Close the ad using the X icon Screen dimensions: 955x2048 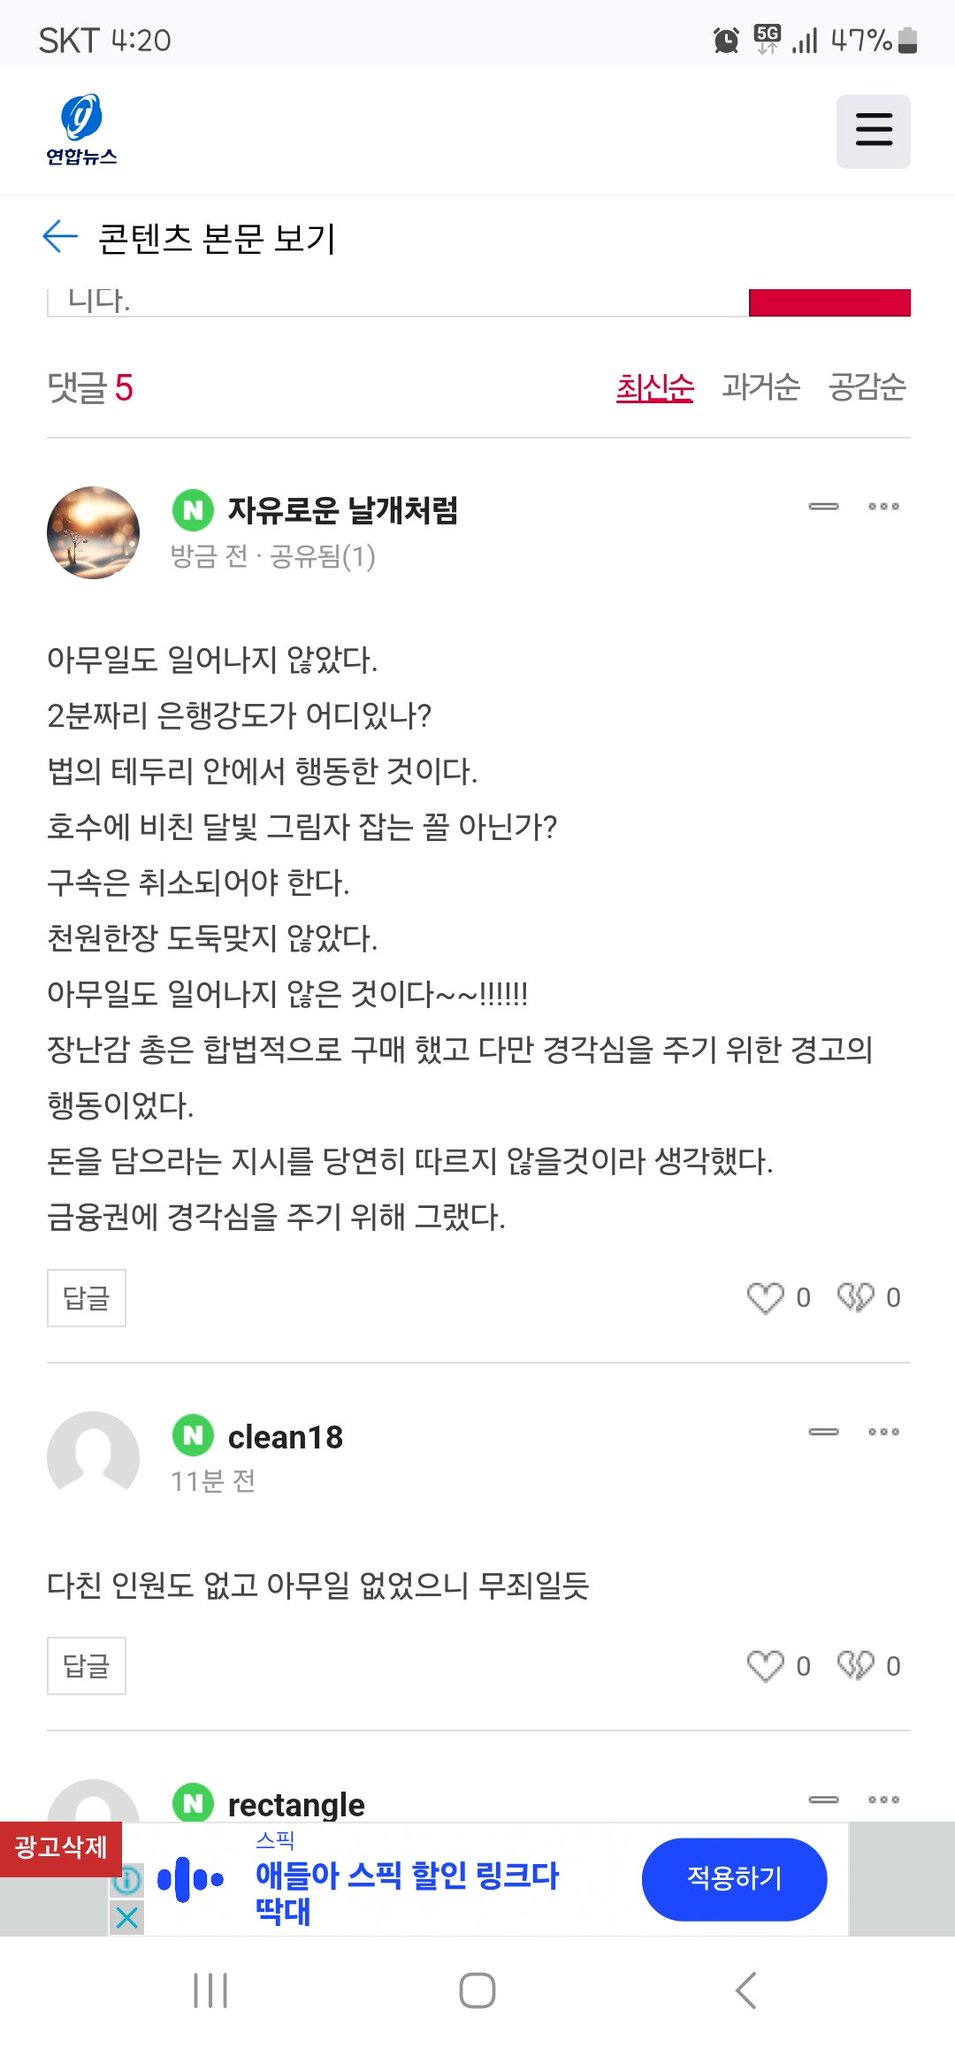coord(127,1917)
